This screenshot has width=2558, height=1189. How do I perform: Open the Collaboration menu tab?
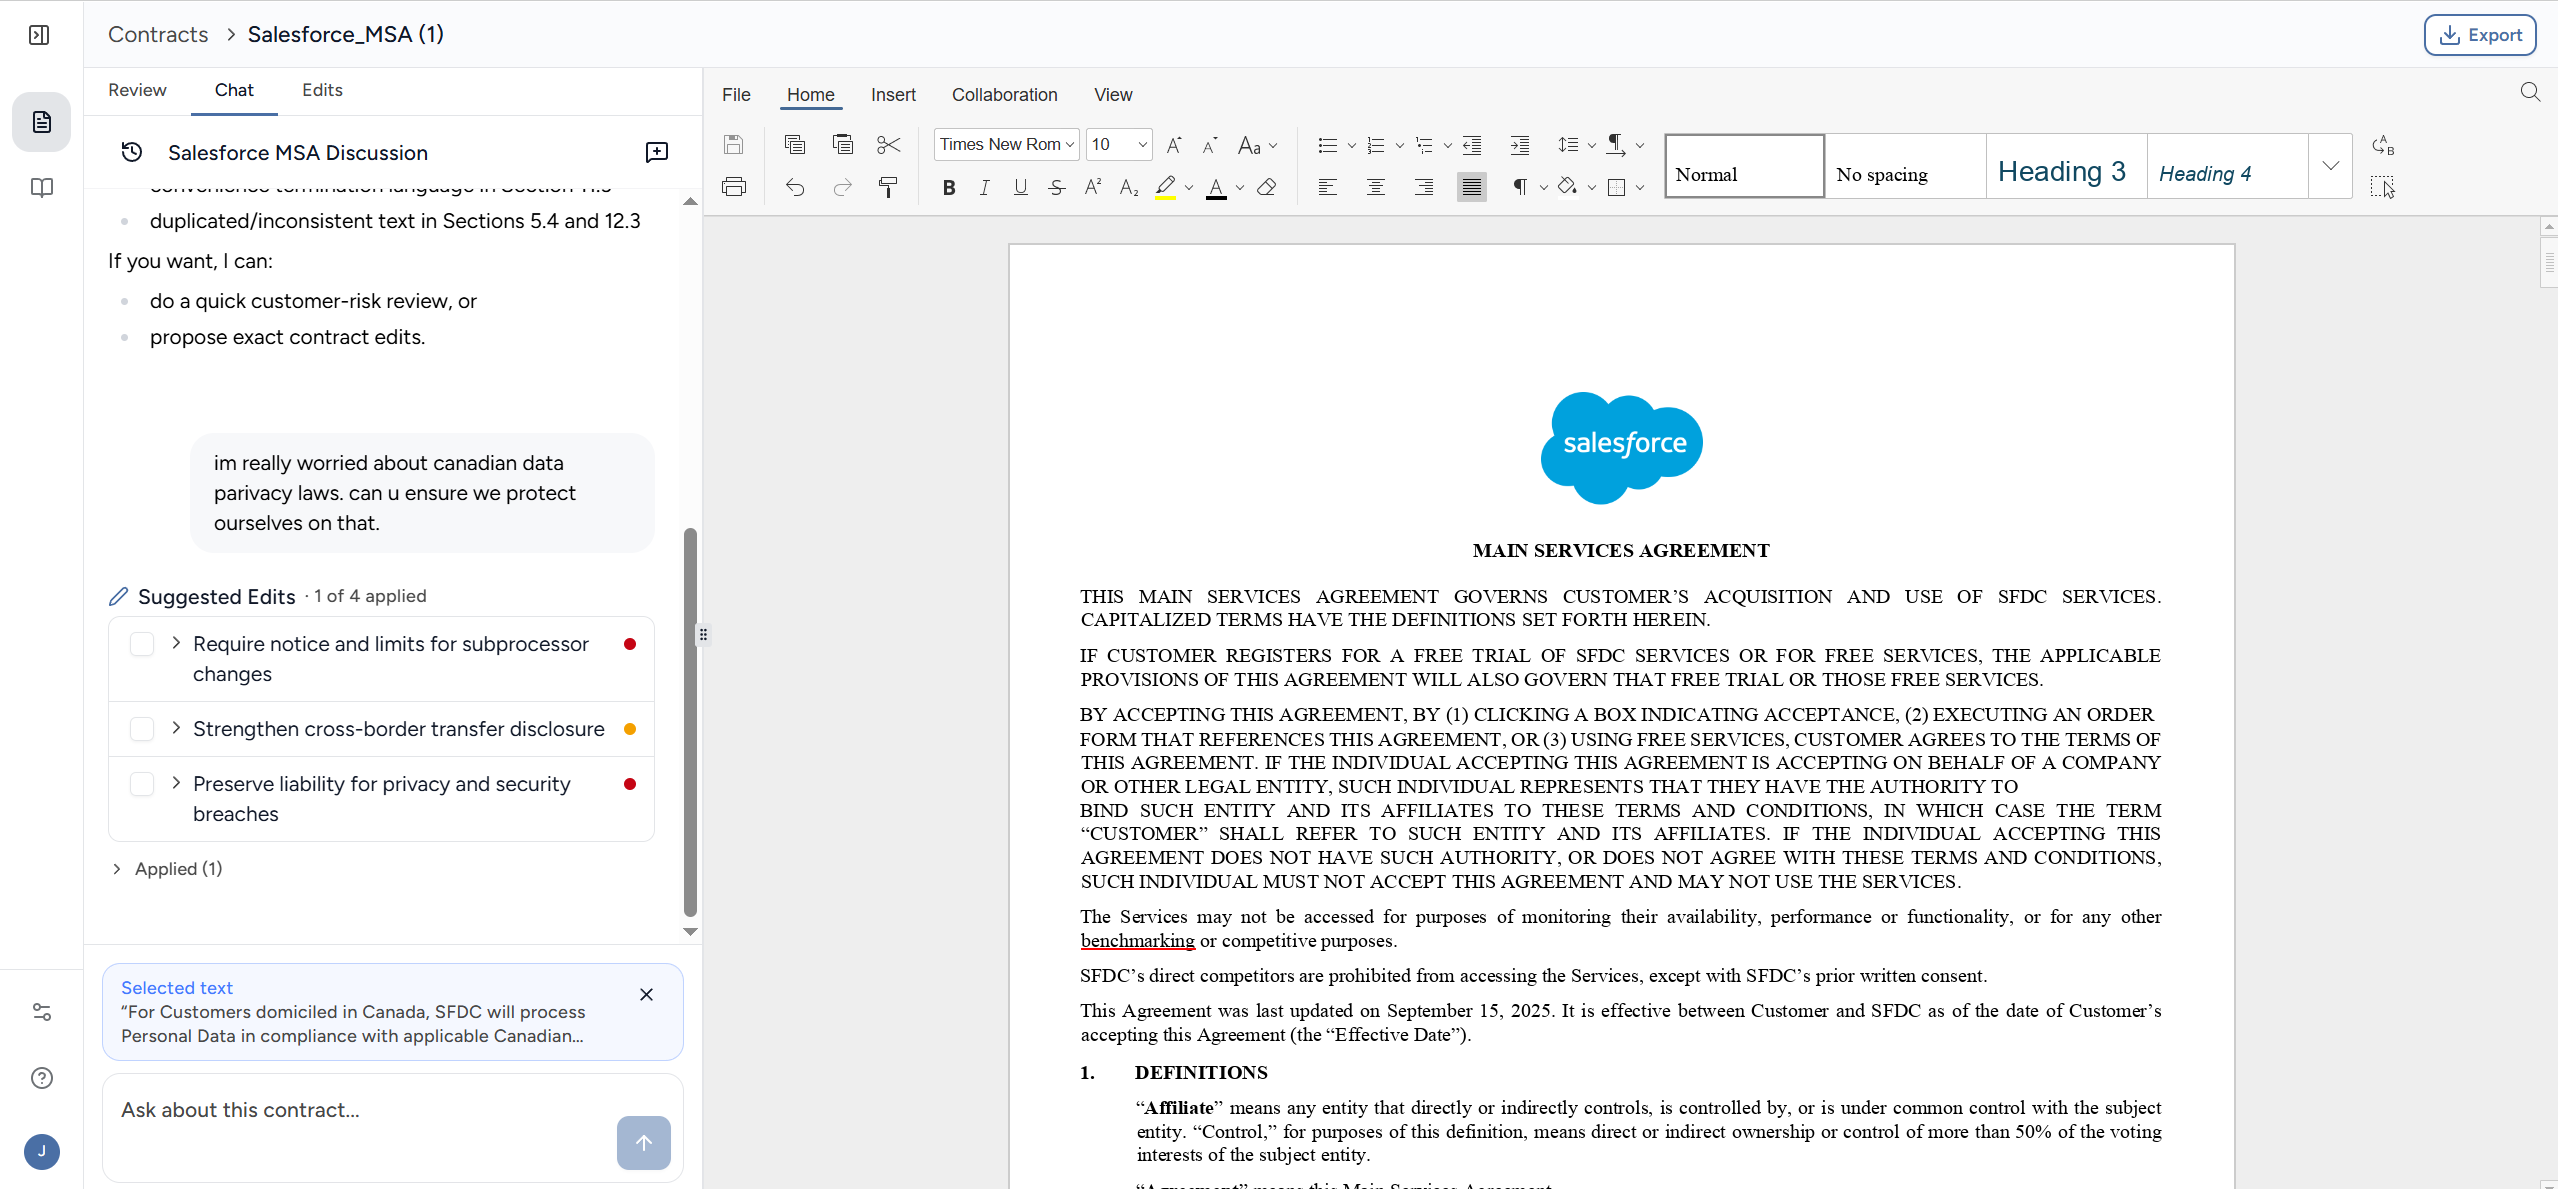(1004, 95)
